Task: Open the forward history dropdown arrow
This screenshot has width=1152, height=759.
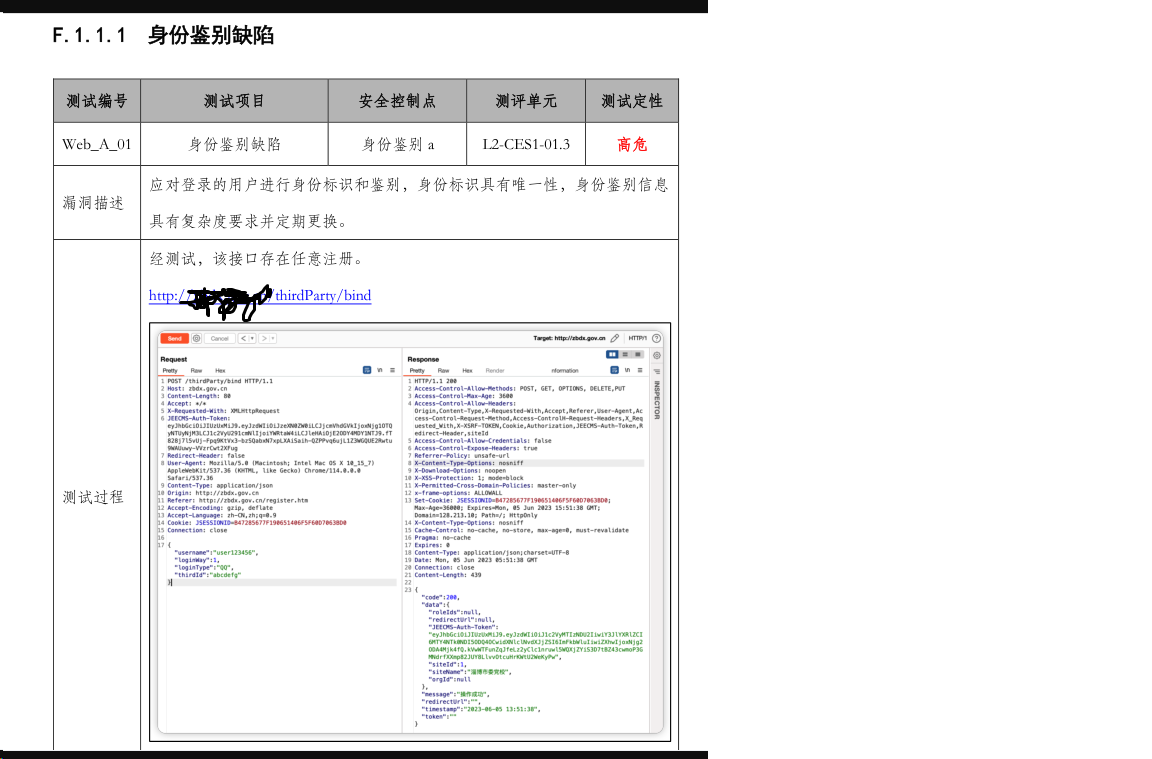Action: [x=273, y=338]
